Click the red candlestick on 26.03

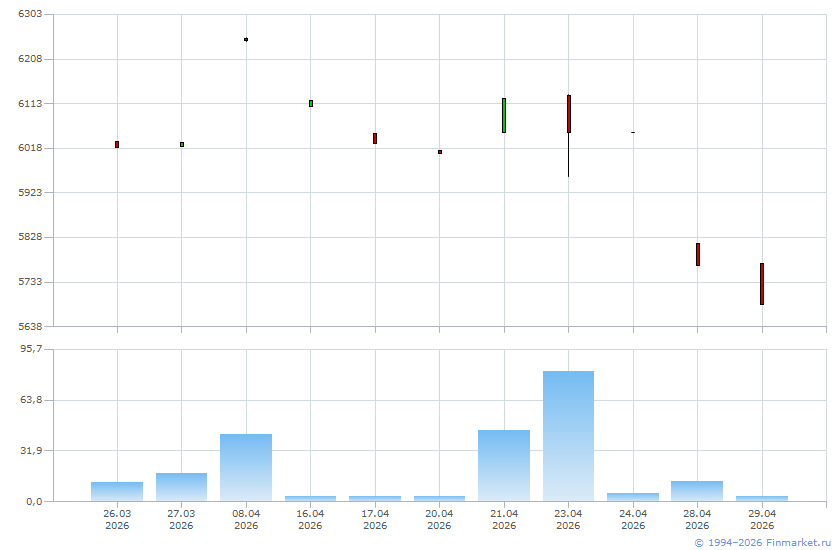[117, 145]
